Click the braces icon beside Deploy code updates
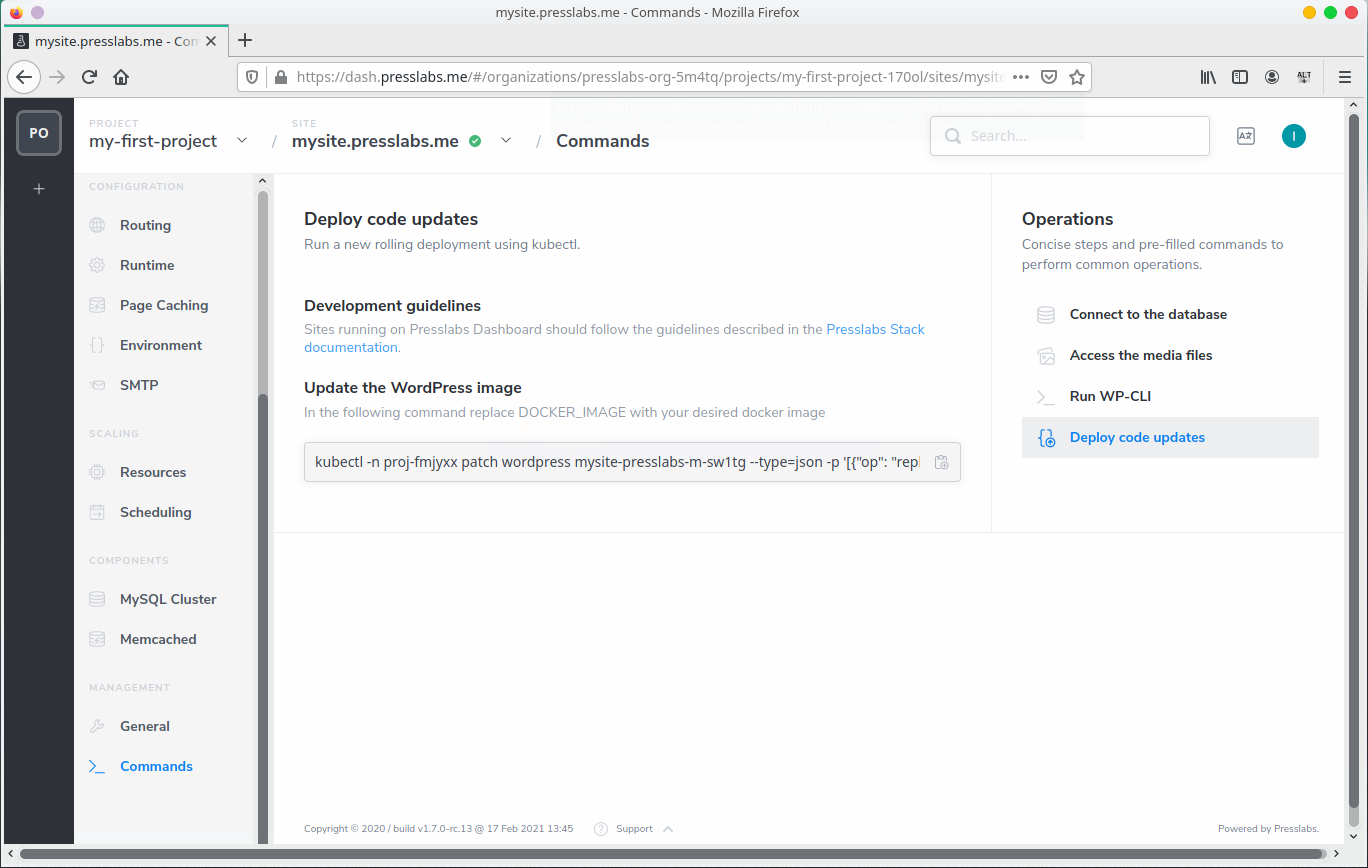The height and width of the screenshot is (868, 1368). (1046, 437)
